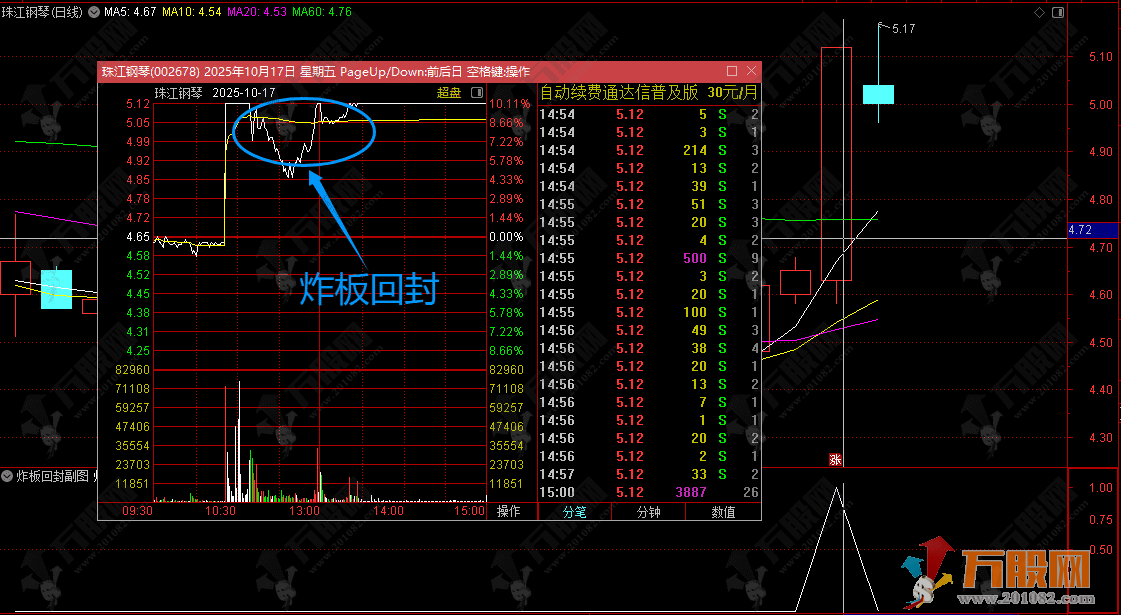Click the blue 4.72 price tag on axis
1121x615 pixels.
(1092, 230)
